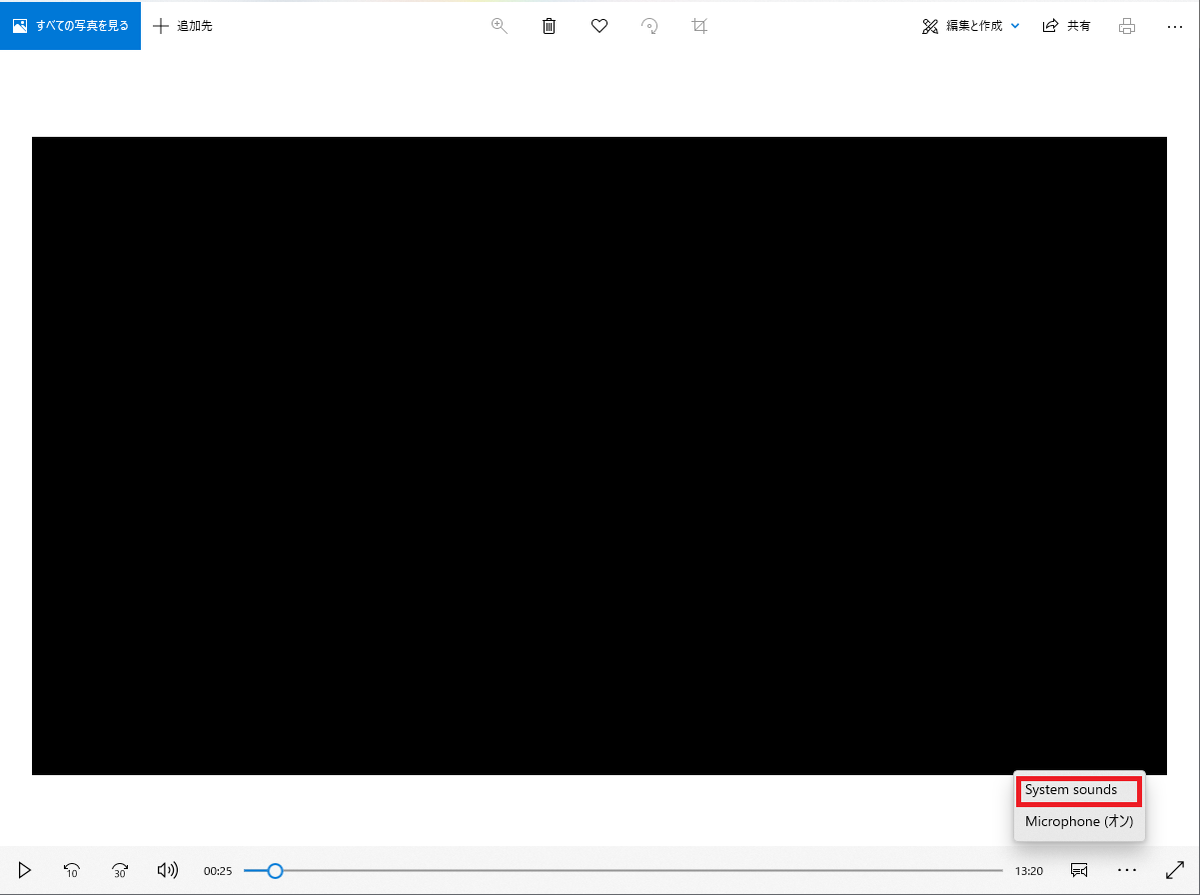1200x895 pixels.
Task: Mark as favorite with the heart icon
Action: [x=599, y=26]
